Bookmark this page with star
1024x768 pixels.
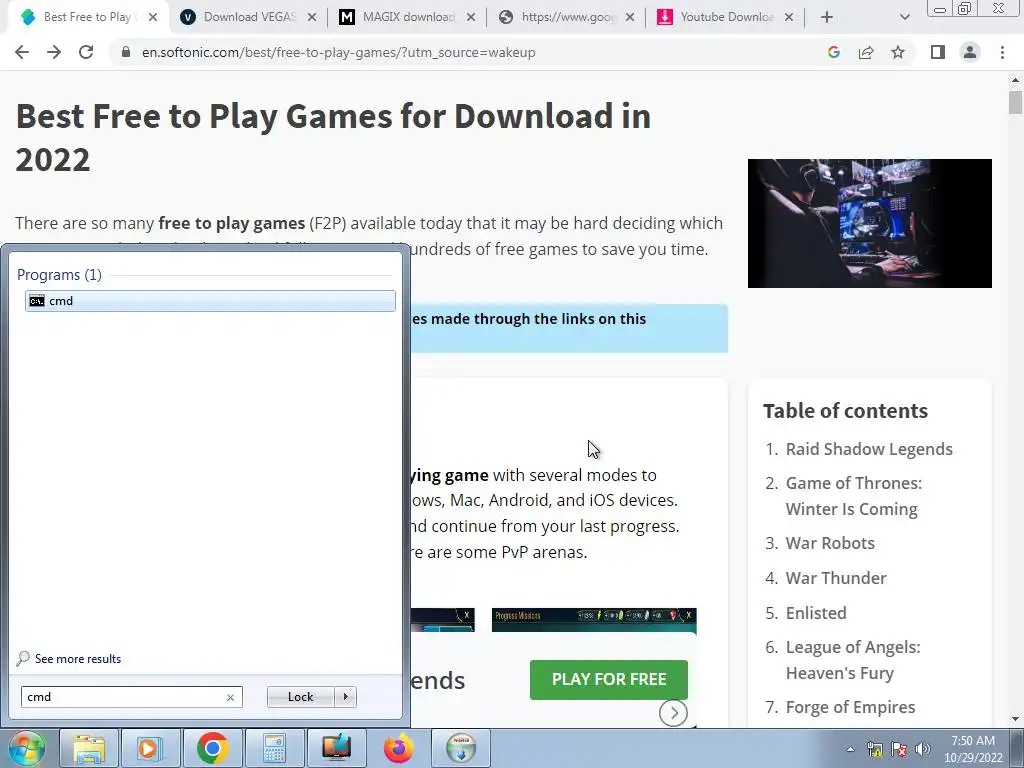coord(898,52)
